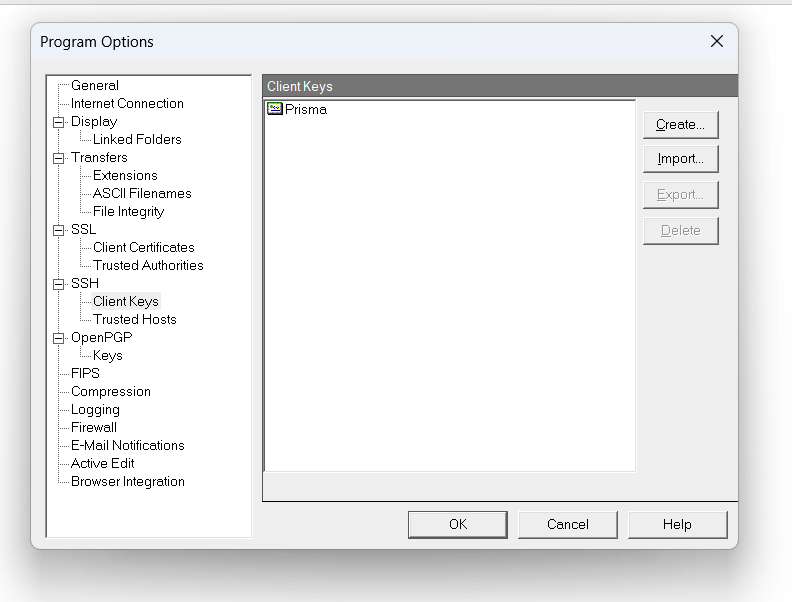Click the Create... key button

(680, 125)
